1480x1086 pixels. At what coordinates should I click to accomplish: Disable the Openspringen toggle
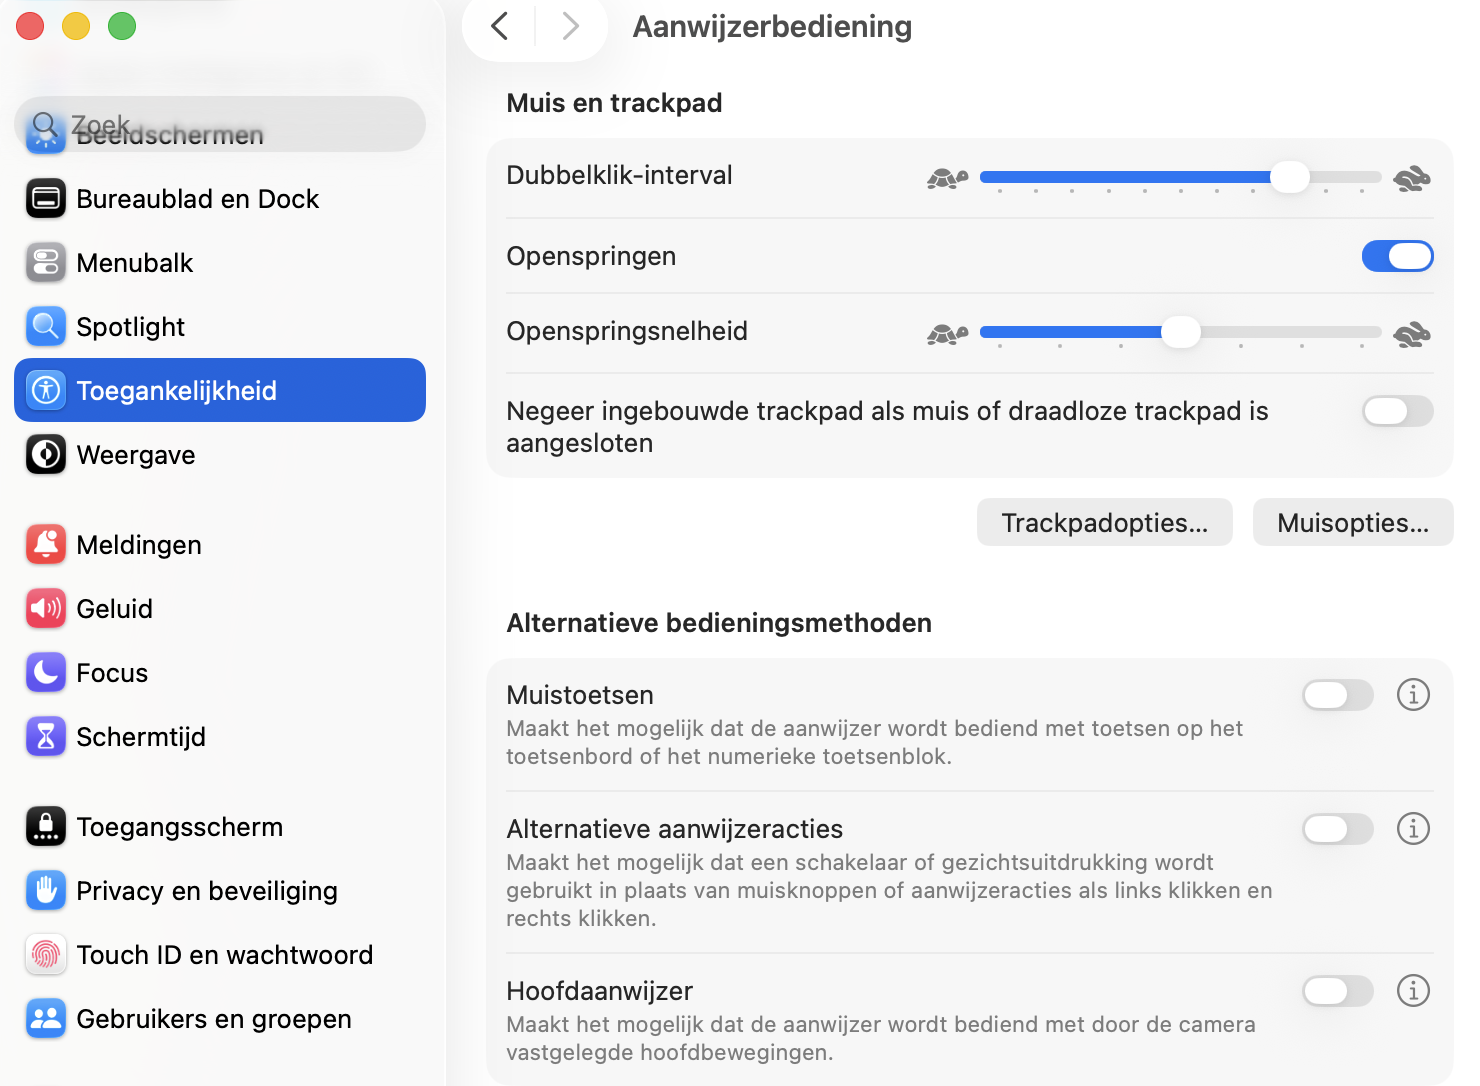click(1397, 256)
